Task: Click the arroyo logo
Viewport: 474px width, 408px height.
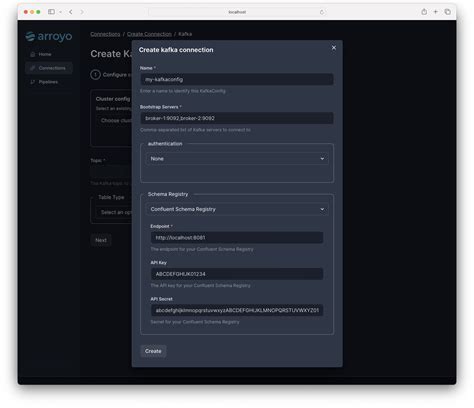Action: coord(49,36)
